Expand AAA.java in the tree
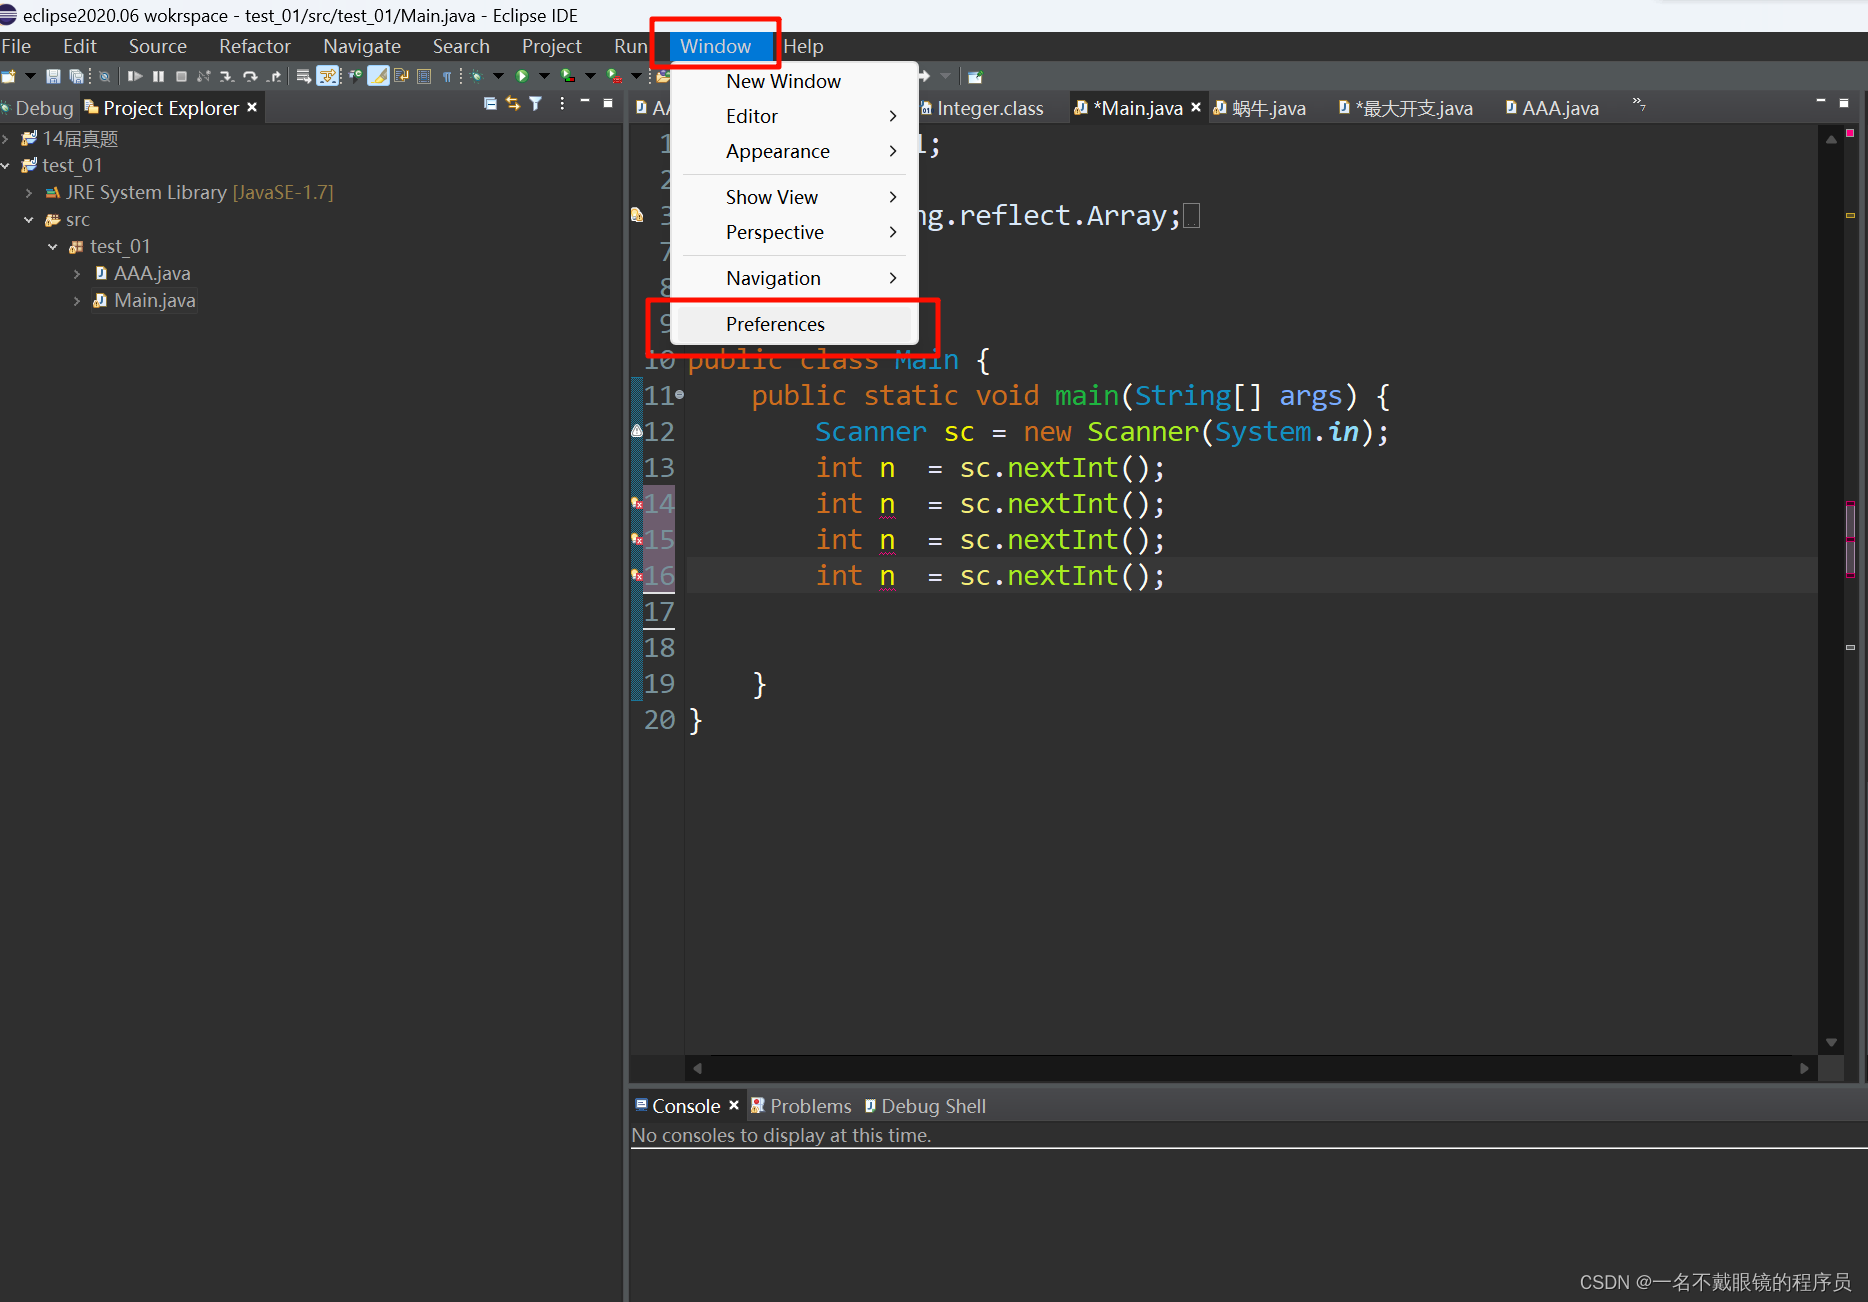 (76, 273)
